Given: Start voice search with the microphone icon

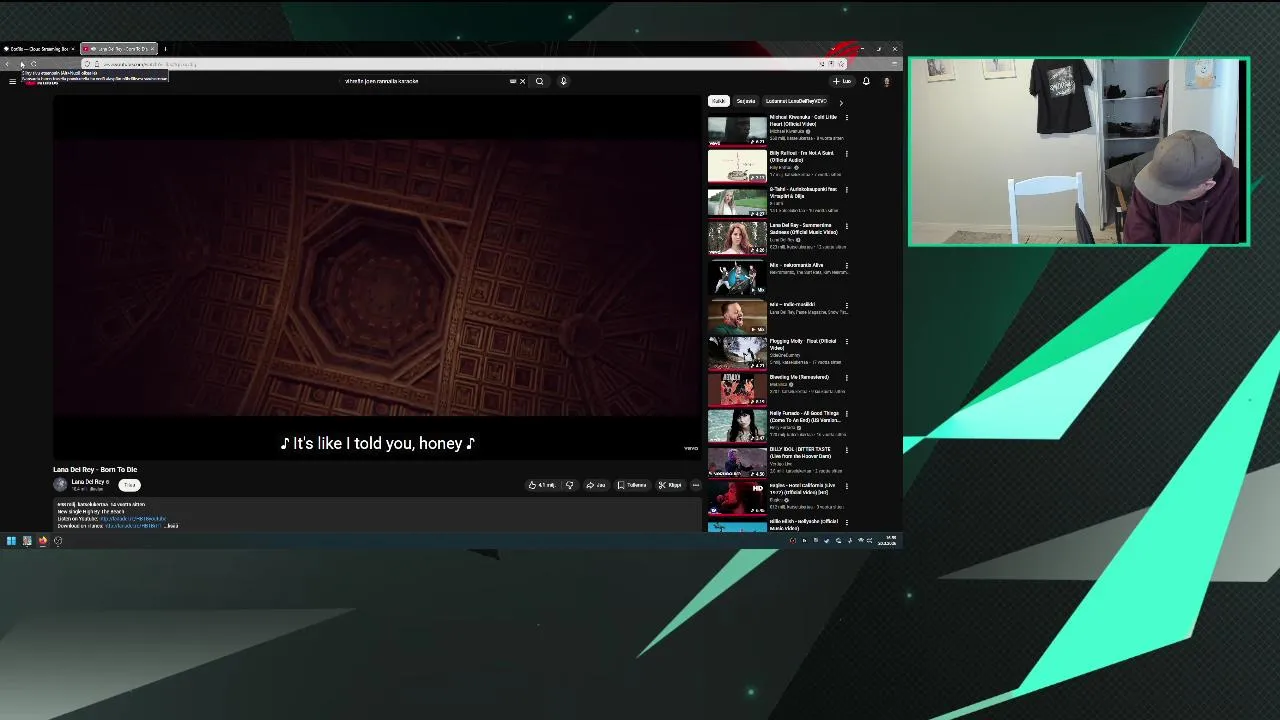Looking at the screenshot, I should tap(563, 81).
